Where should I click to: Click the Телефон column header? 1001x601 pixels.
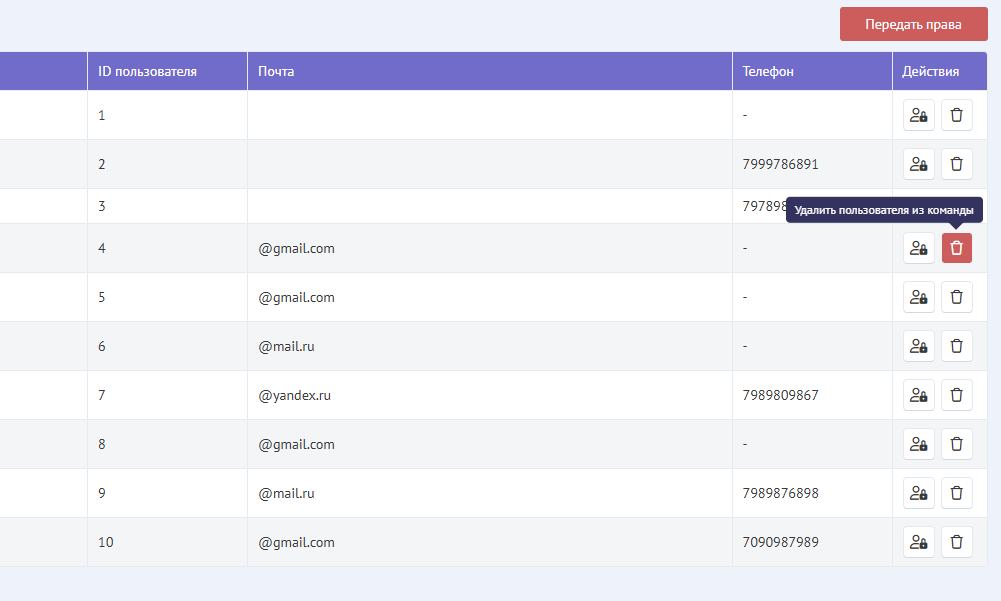coord(768,71)
